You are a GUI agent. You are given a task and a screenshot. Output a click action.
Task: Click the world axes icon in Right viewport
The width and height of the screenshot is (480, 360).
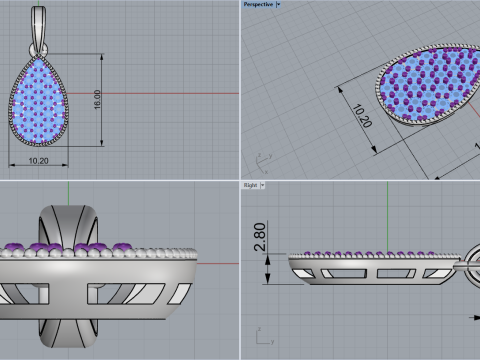pyautogui.click(x=265, y=336)
